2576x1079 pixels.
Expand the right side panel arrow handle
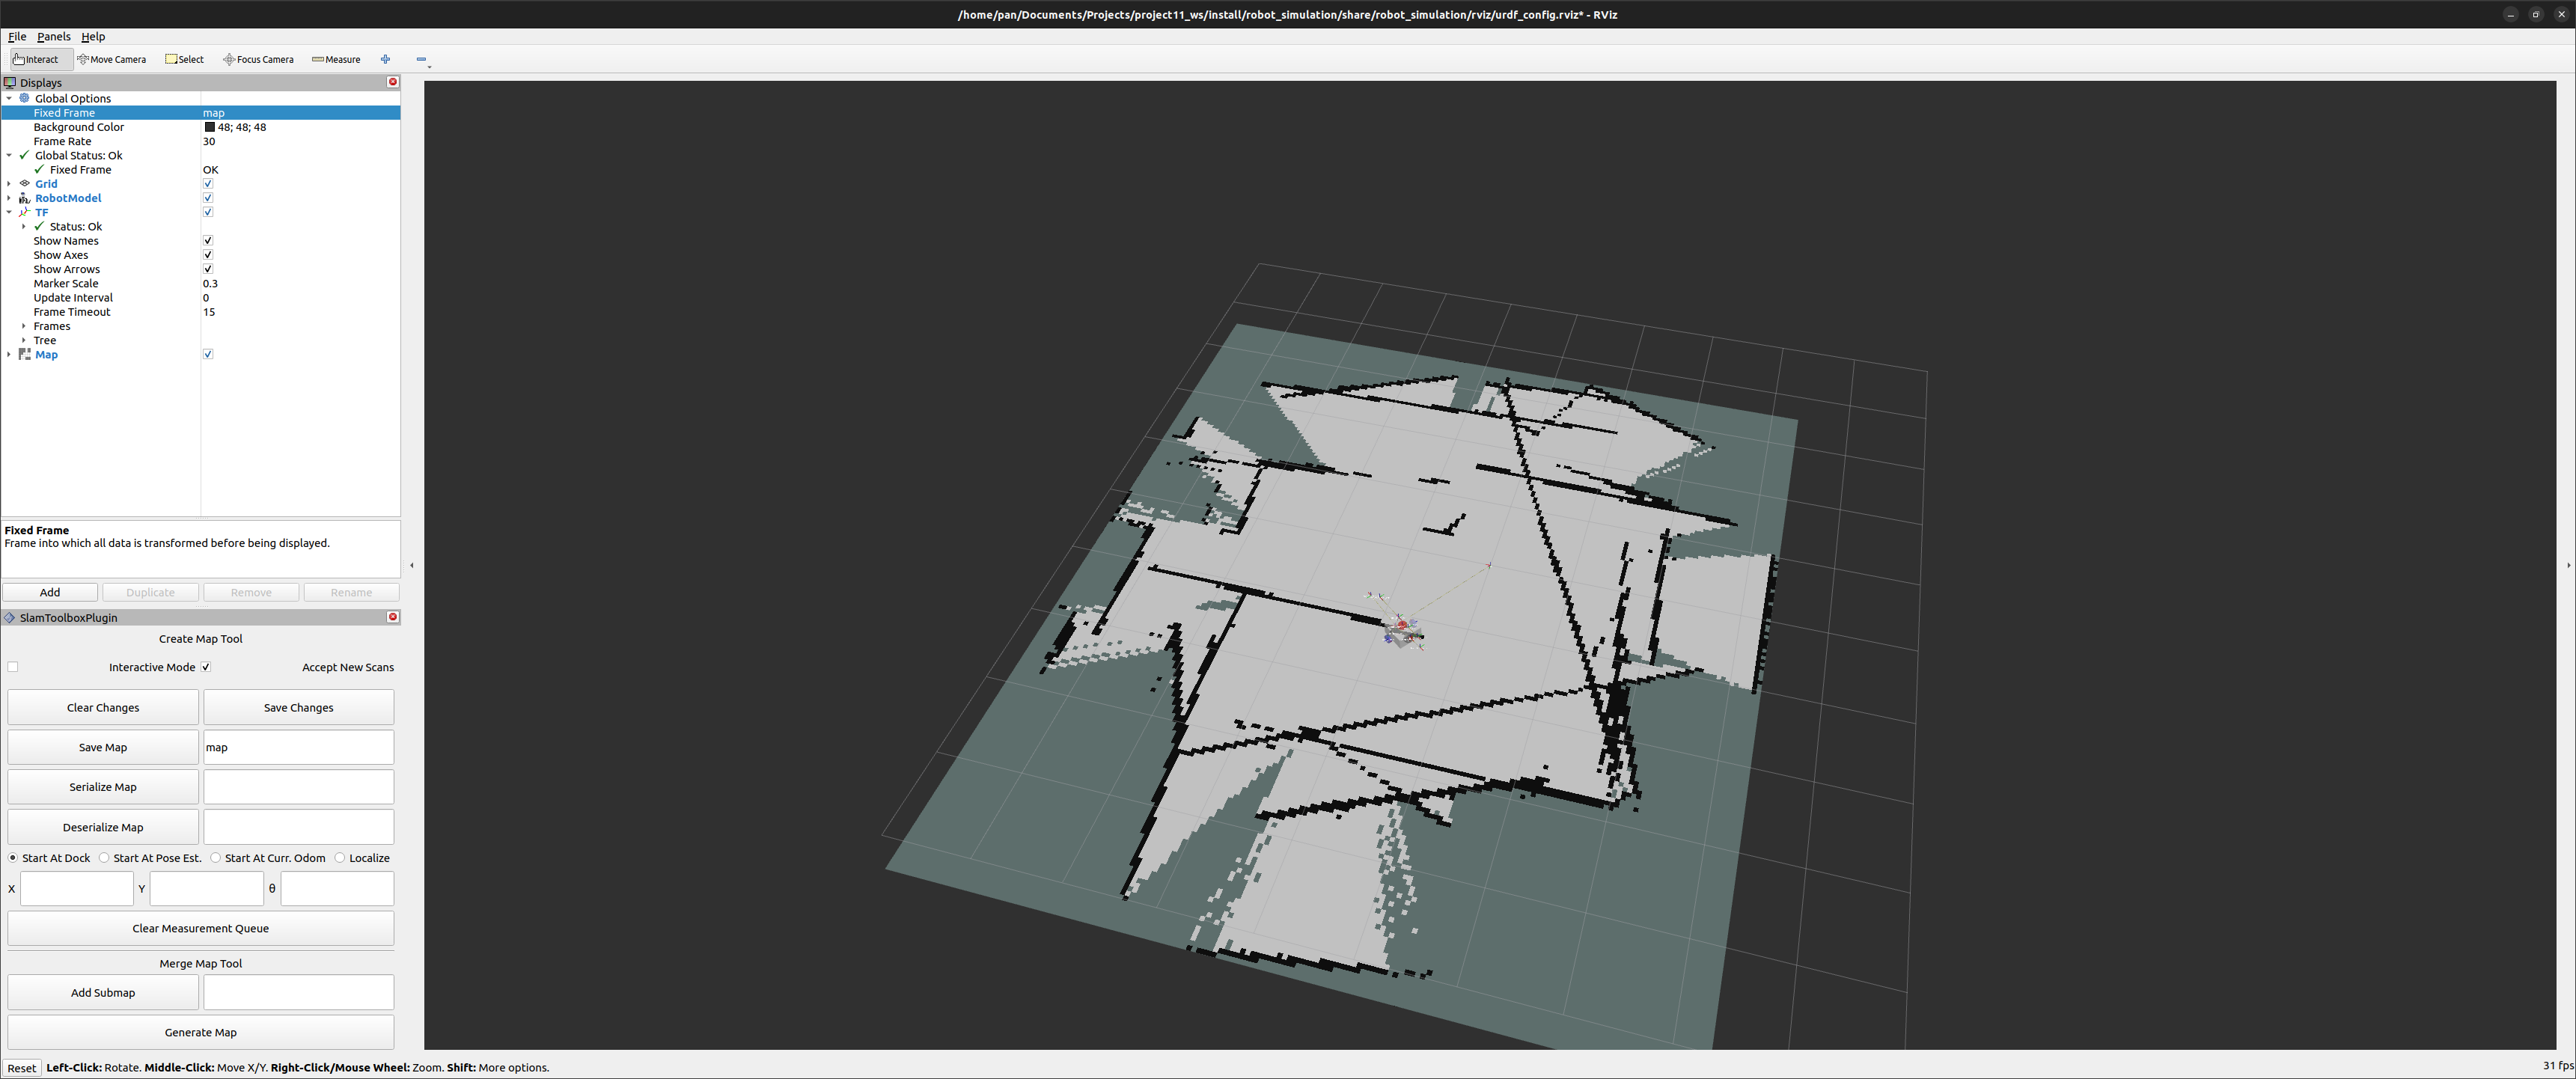[2568, 565]
